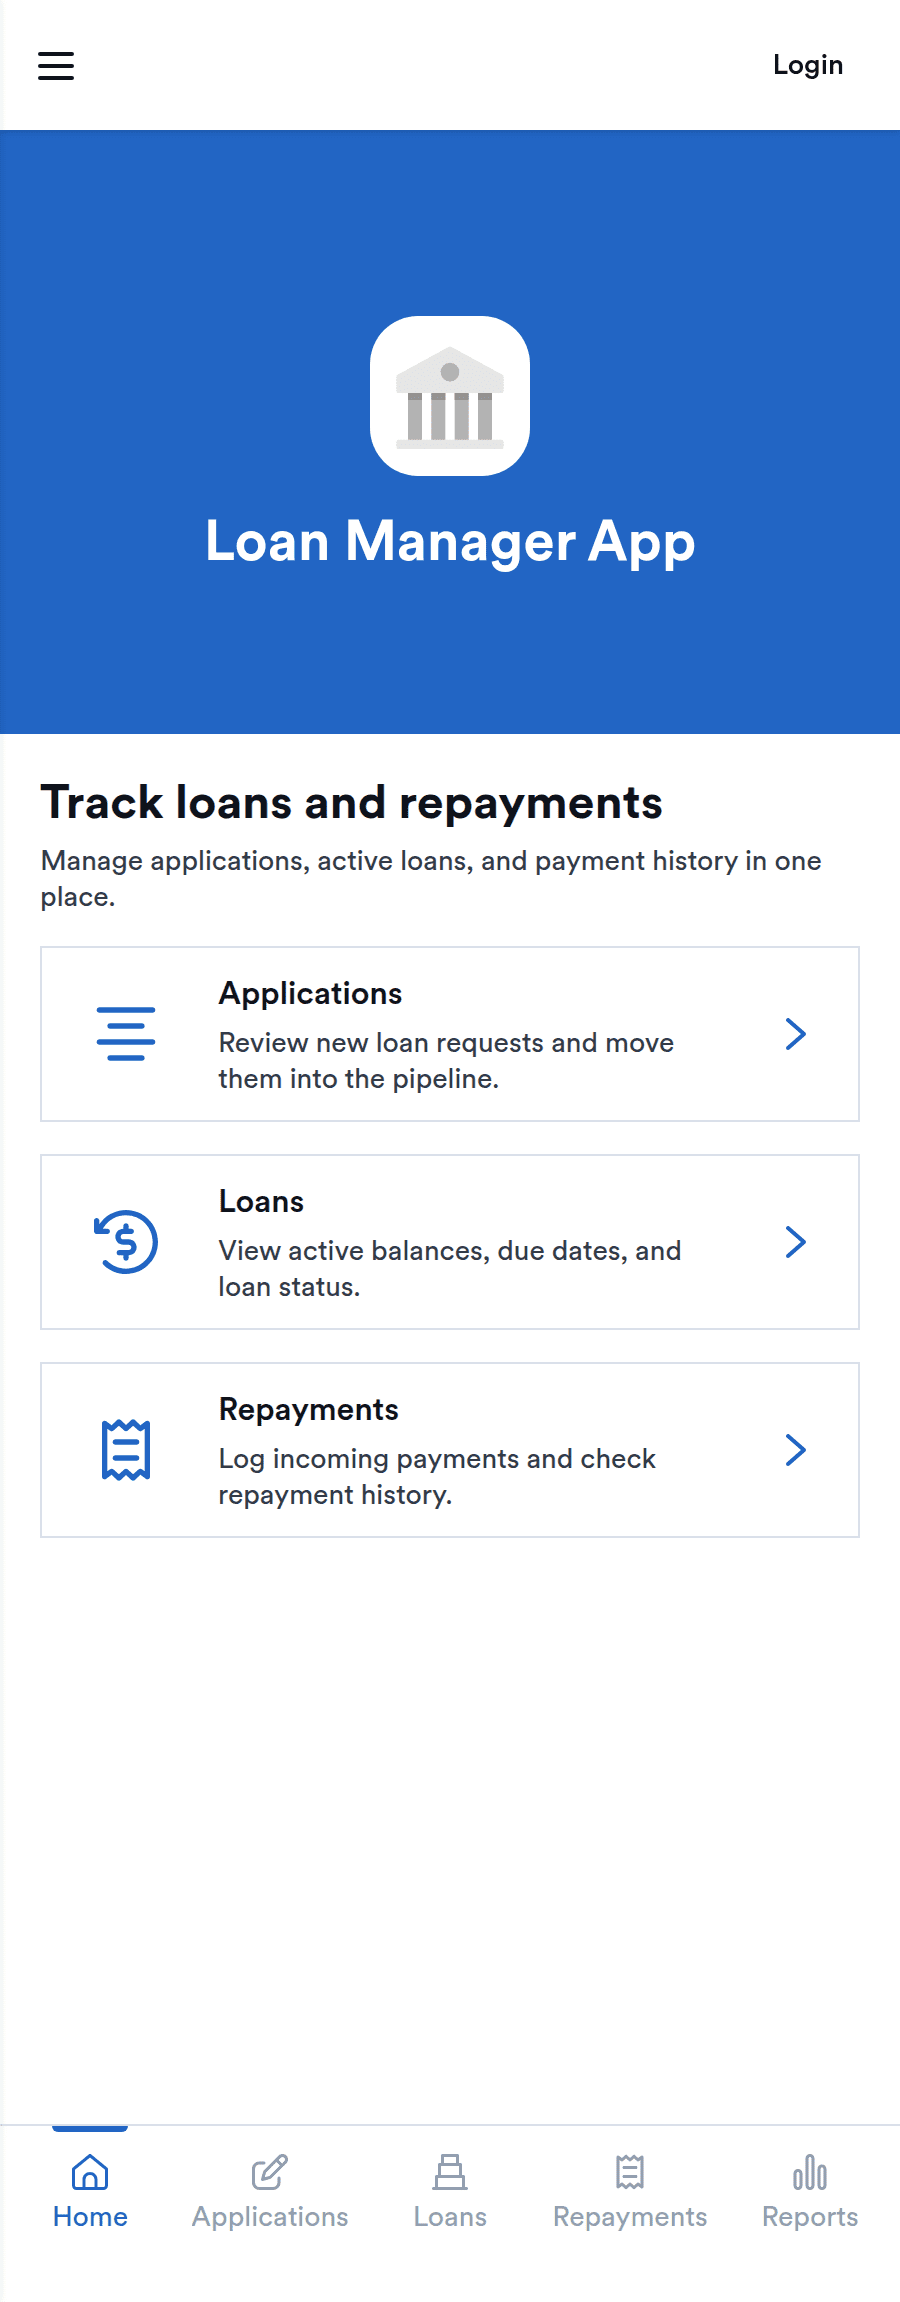
Task: Select the Repayments card title
Action: click(x=308, y=1409)
